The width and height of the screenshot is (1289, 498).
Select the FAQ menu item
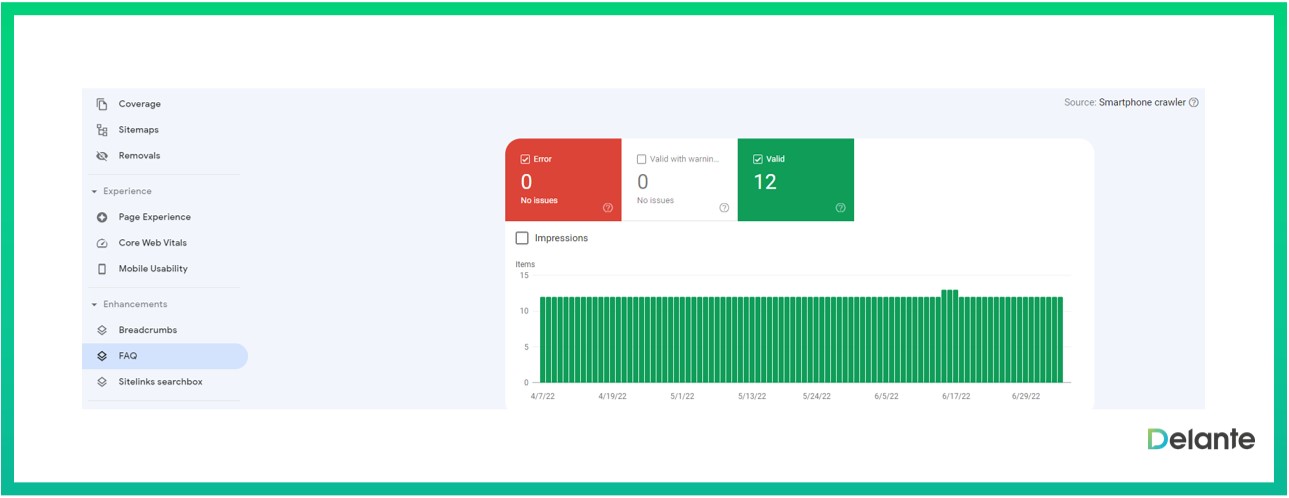[165, 356]
